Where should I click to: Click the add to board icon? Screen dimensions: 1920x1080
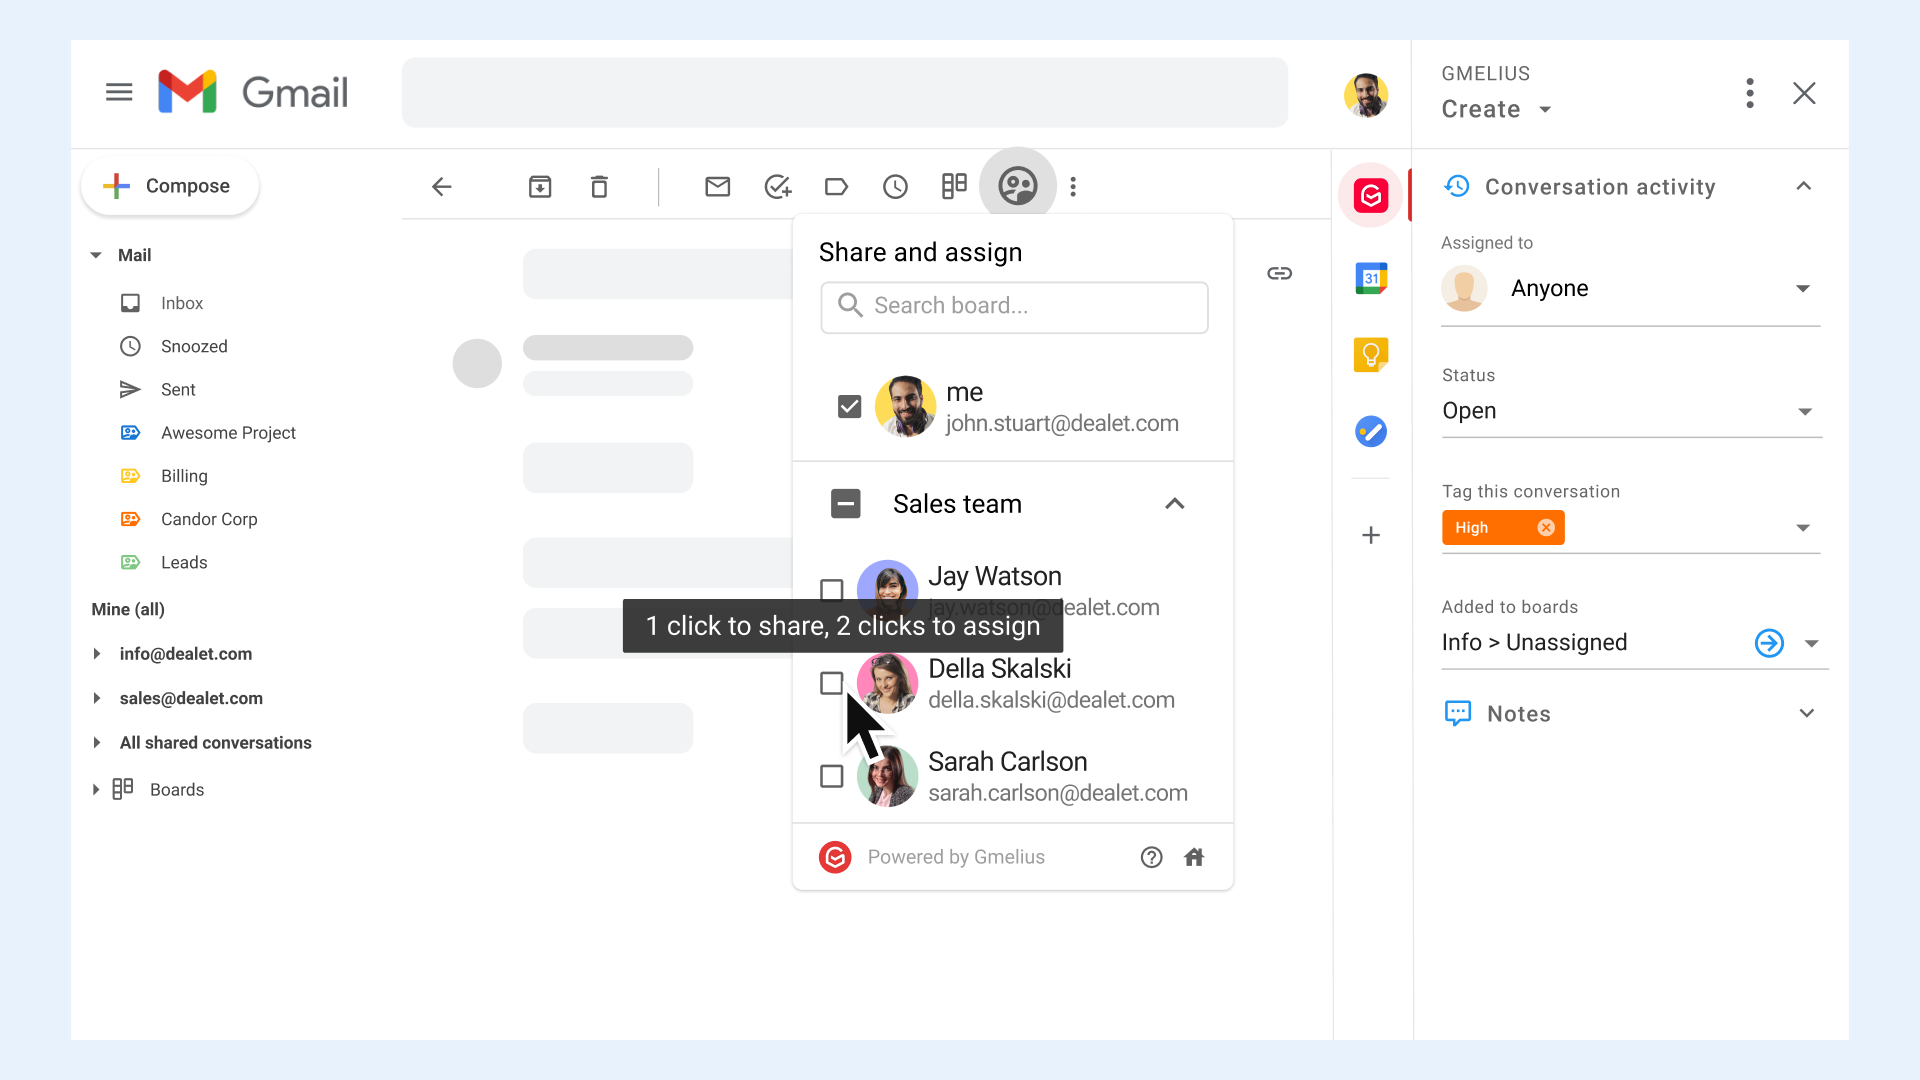(x=954, y=186)
